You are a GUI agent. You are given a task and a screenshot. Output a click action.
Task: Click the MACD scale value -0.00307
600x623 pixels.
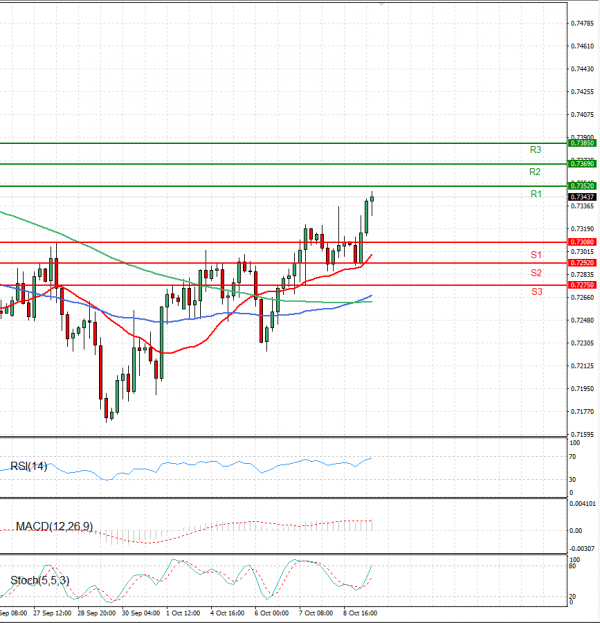tap(583, 549)
